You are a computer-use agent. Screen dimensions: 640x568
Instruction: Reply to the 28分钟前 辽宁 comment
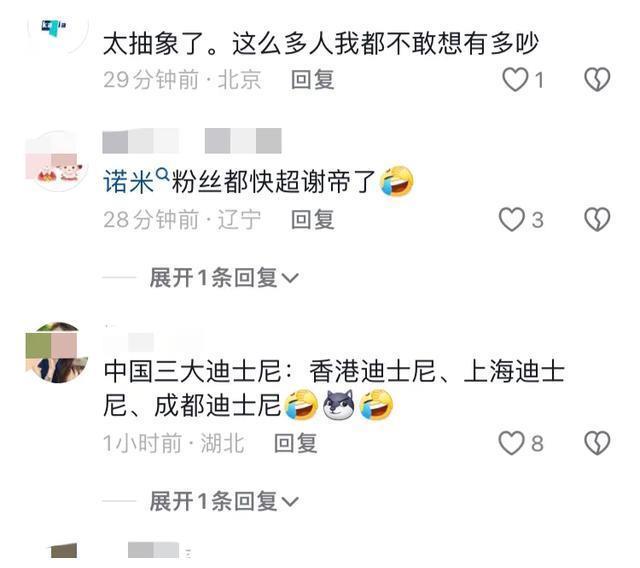tap(313, 220)
